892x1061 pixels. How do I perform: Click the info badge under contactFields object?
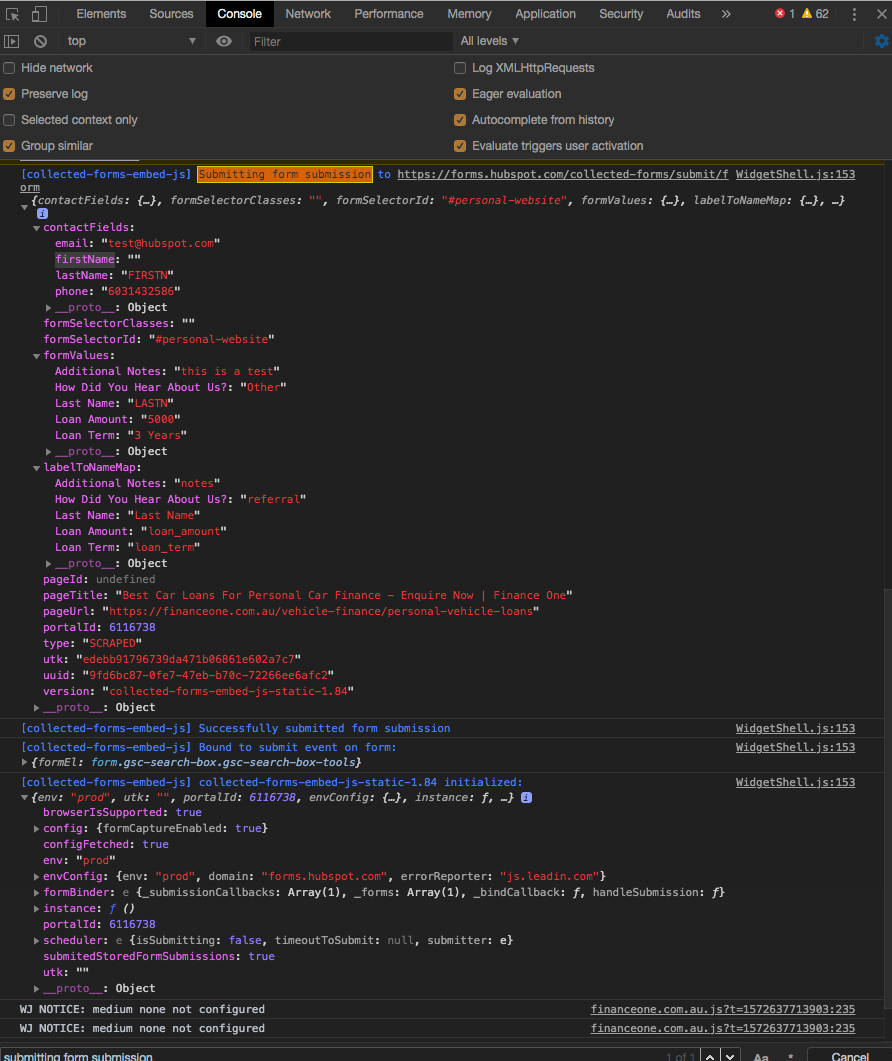click(42, 213)
